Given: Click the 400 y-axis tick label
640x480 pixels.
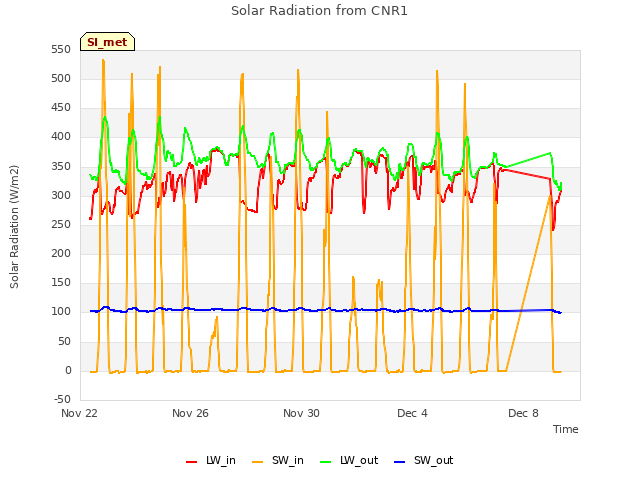Looking at the screenshot, I should pos(61,137).
